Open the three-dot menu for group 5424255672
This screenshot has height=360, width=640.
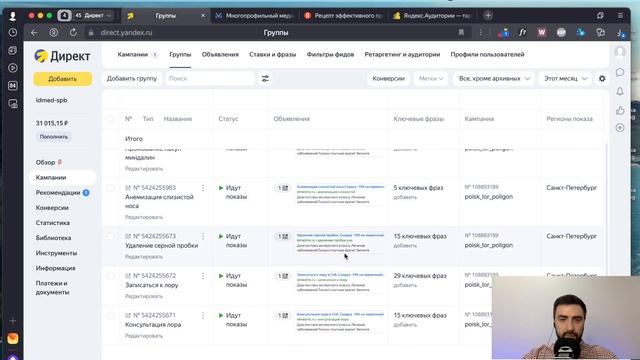[203, 276]
